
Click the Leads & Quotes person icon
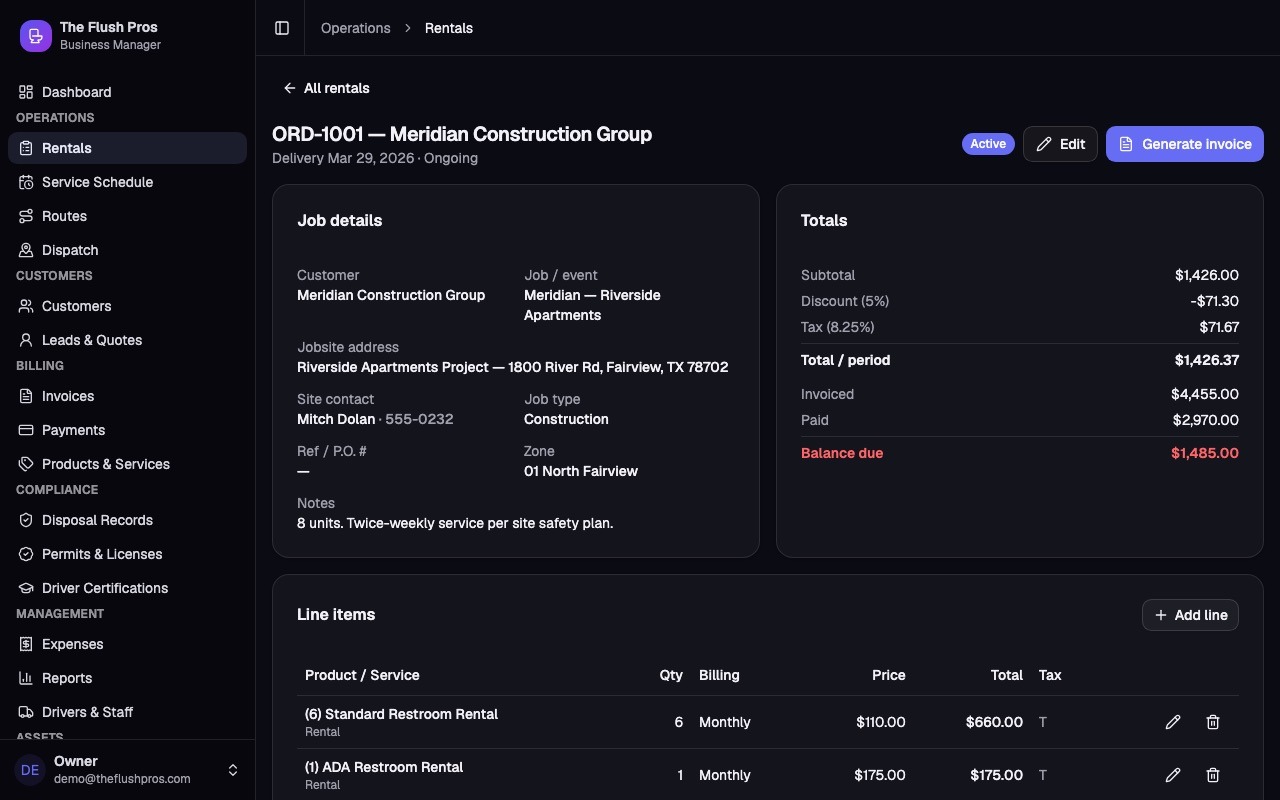pos(26,340)
